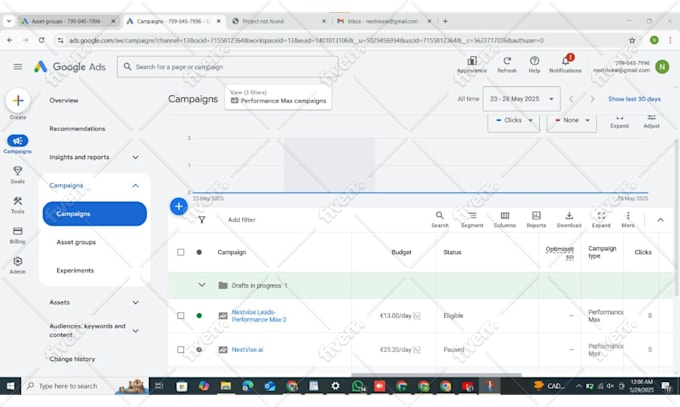The width and height of the screenshot is (680, 407).
Task: Check the NextVise.ai row checkbox
Action: point(181,349)
